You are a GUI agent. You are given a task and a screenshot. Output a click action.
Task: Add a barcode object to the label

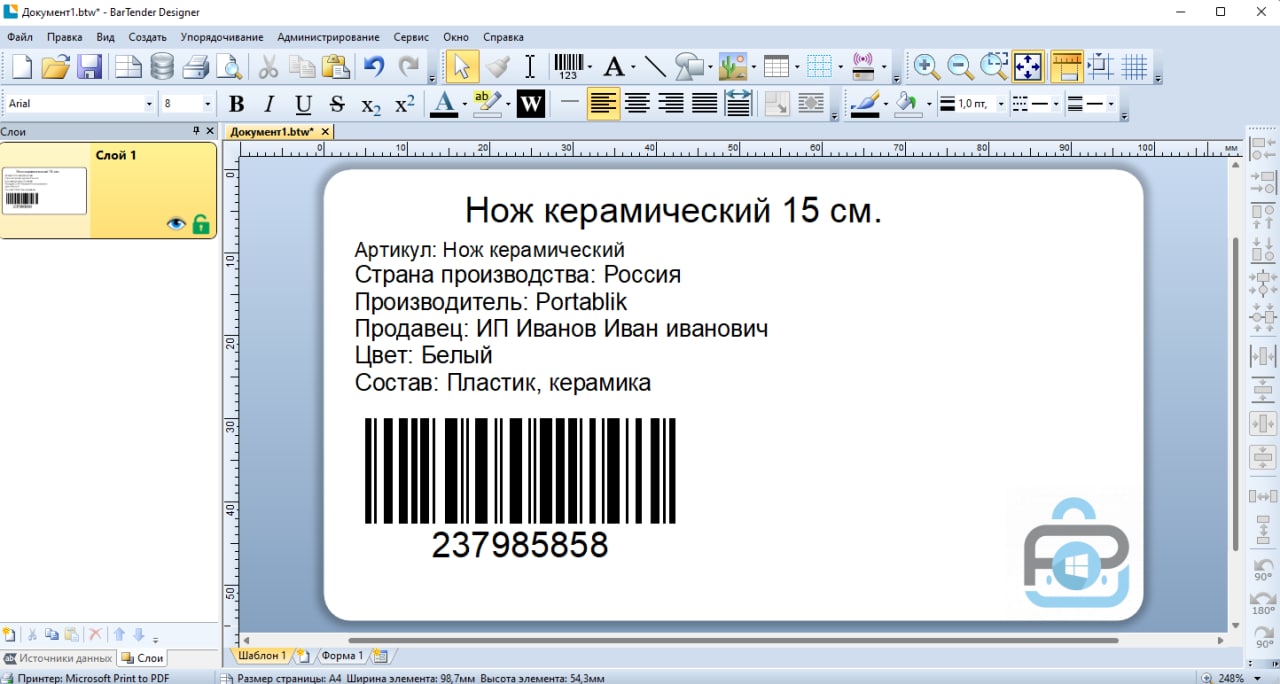569,67
